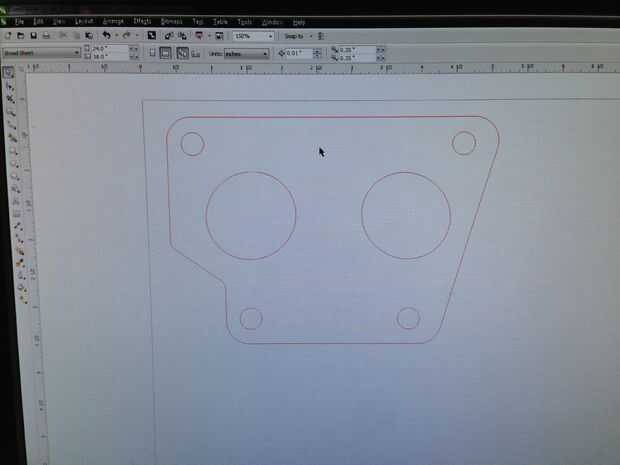
Task: Open the Help menu
Action: (299, 22)
